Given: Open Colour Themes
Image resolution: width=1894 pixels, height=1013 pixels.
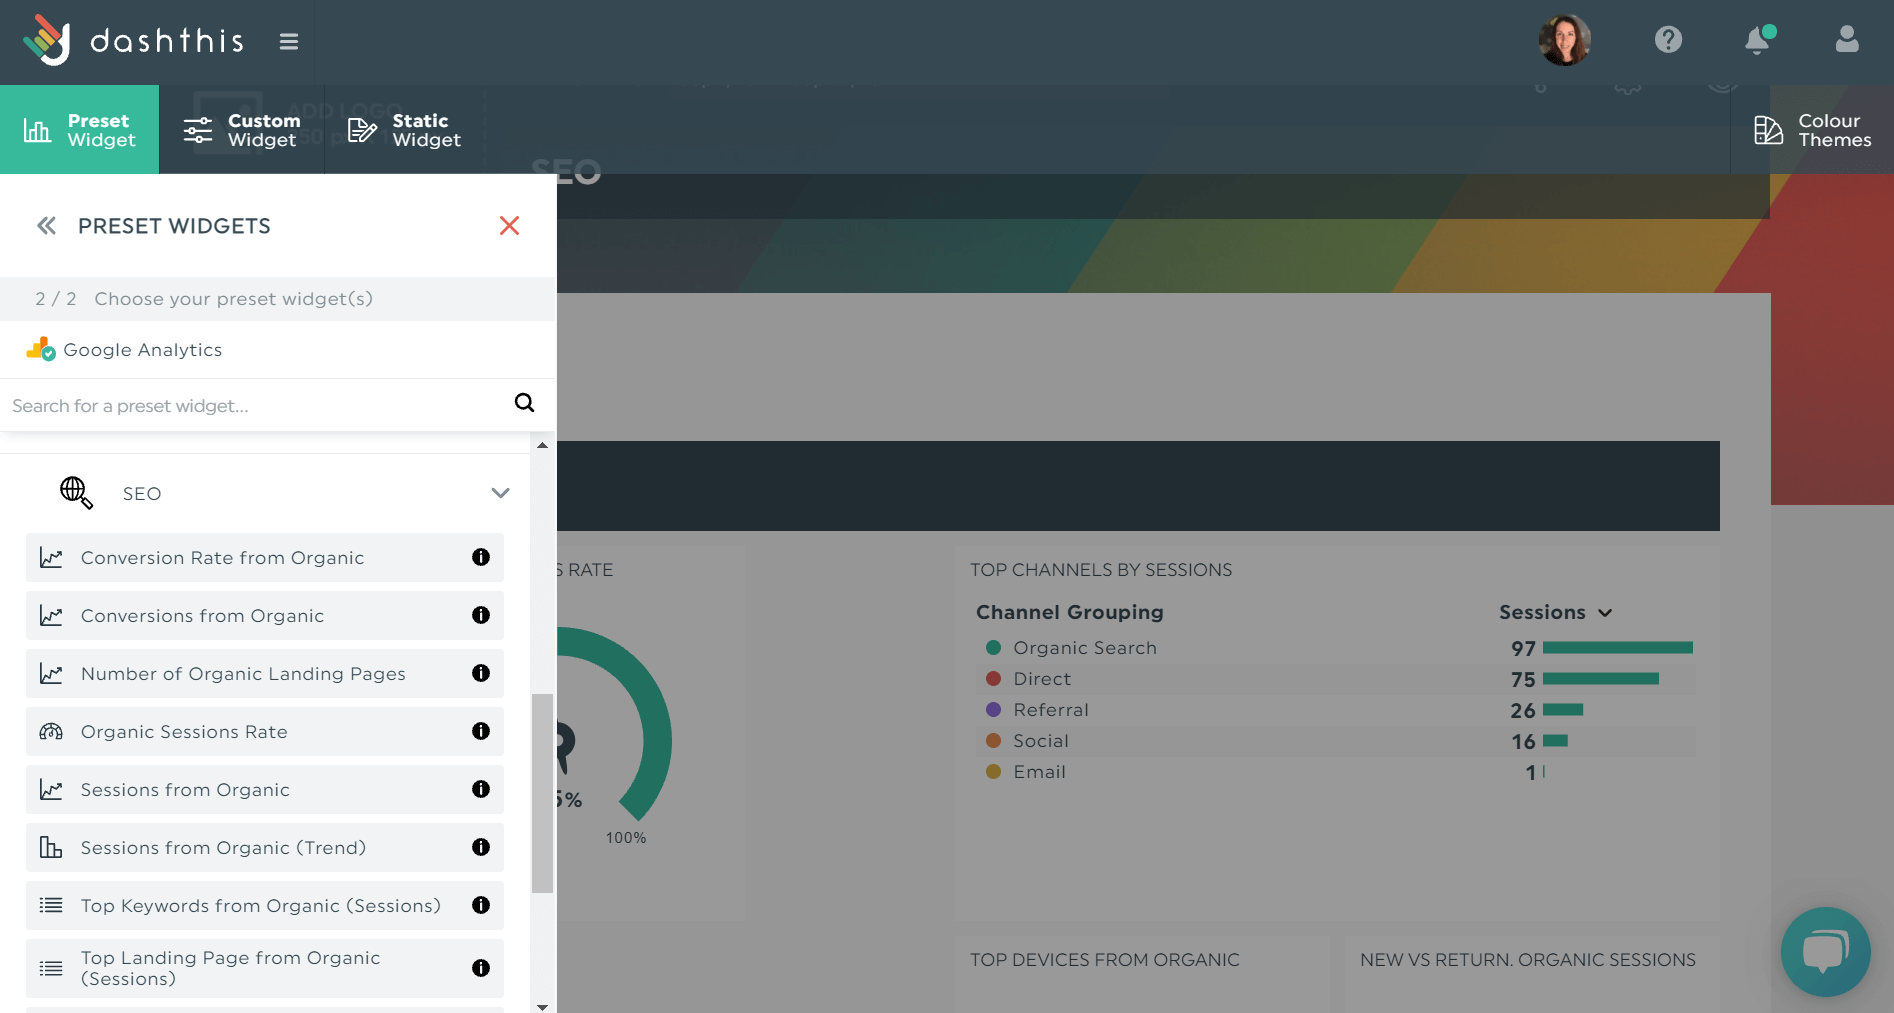Looking at the screenshot, I should (1812, 130).
